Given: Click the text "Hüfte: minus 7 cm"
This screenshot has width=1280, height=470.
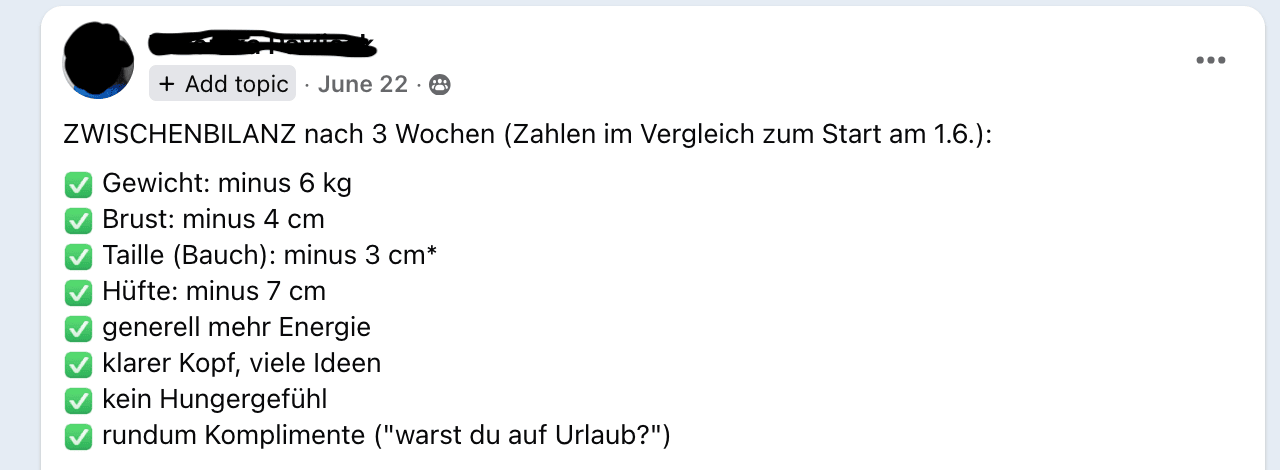Looking at the screenshot, I should pyautogui.click(x=214, y=292).
